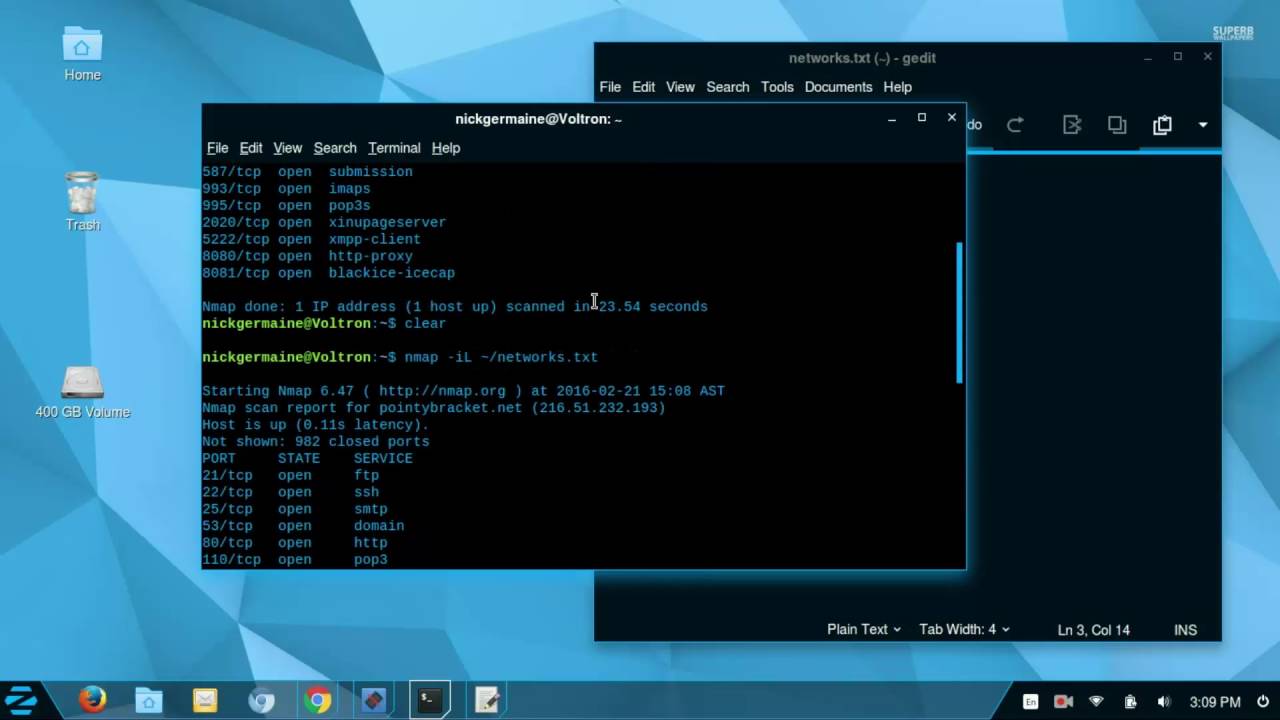Open the Documents menu in gedit

(838, 87)
